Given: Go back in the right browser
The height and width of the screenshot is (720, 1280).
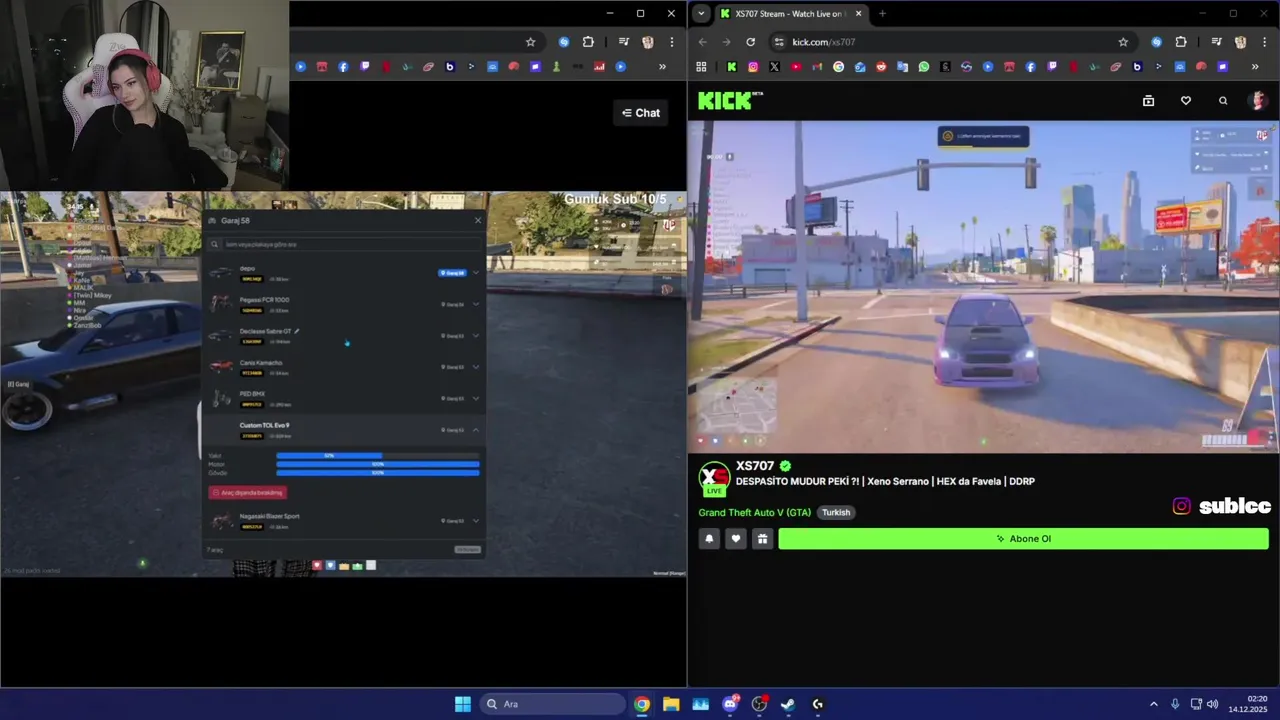Looking at the screenshot, I should coord(702,42).
